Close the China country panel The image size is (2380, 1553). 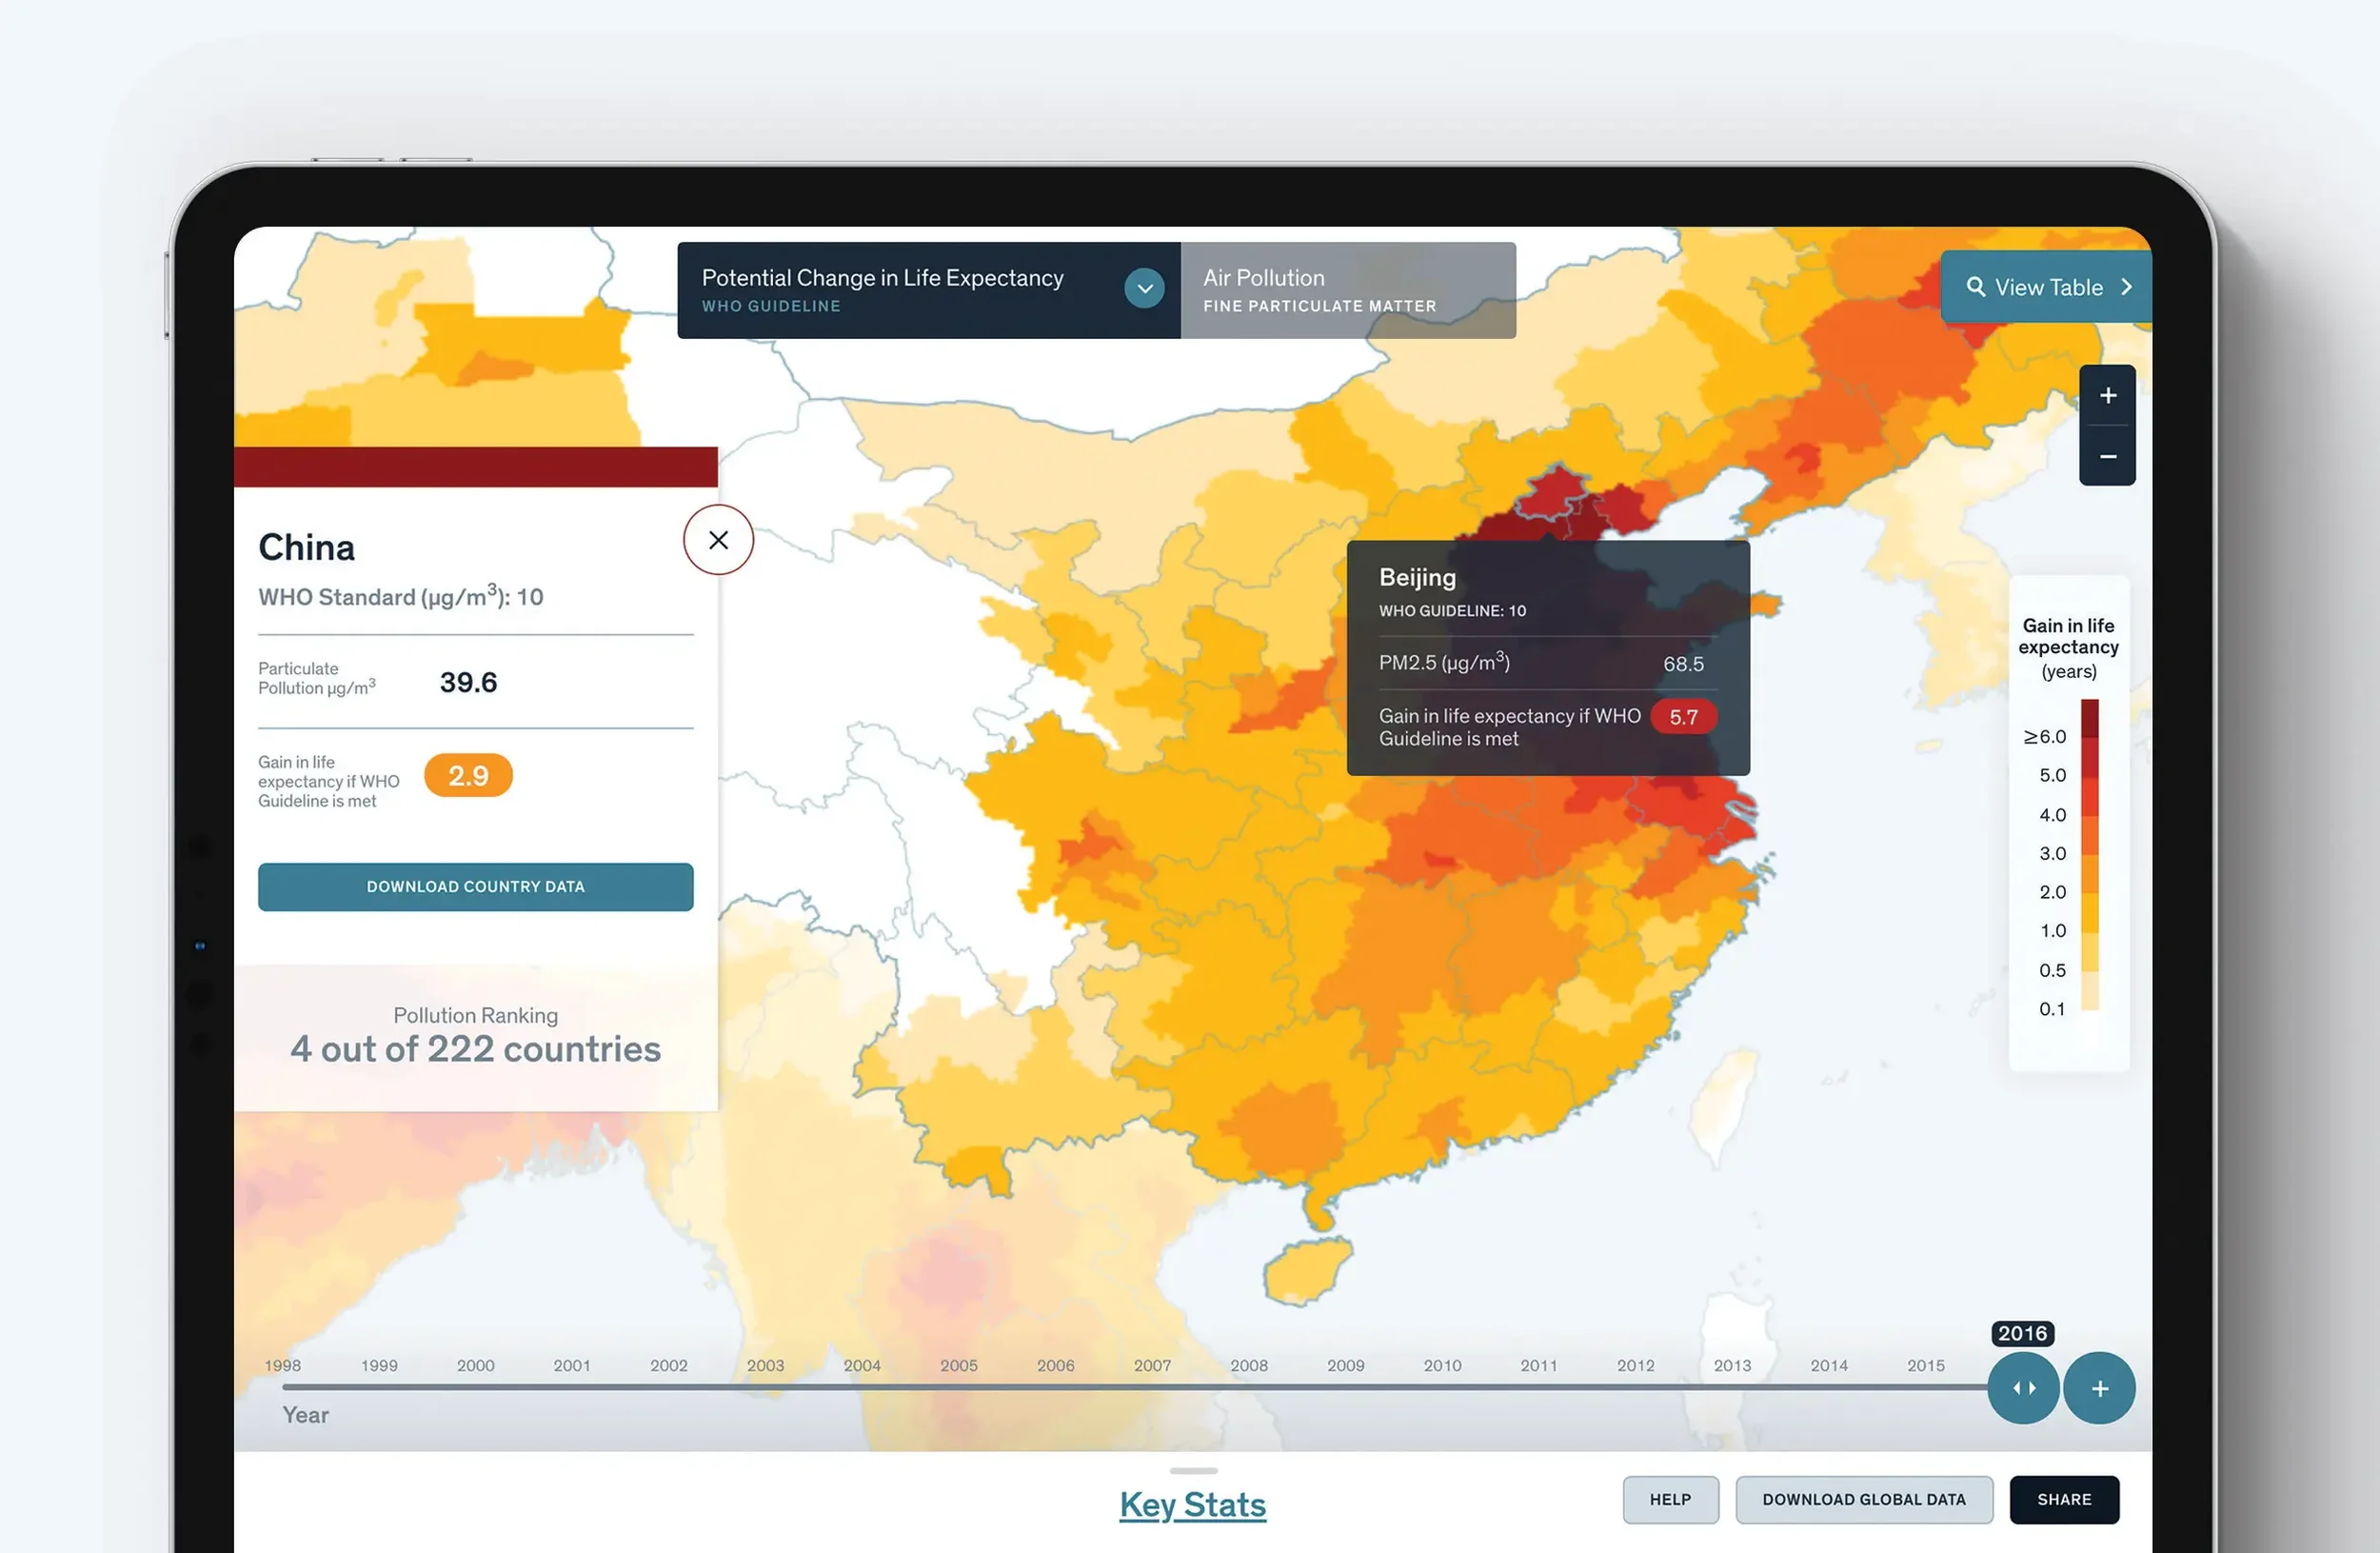(x=718, y=540)
